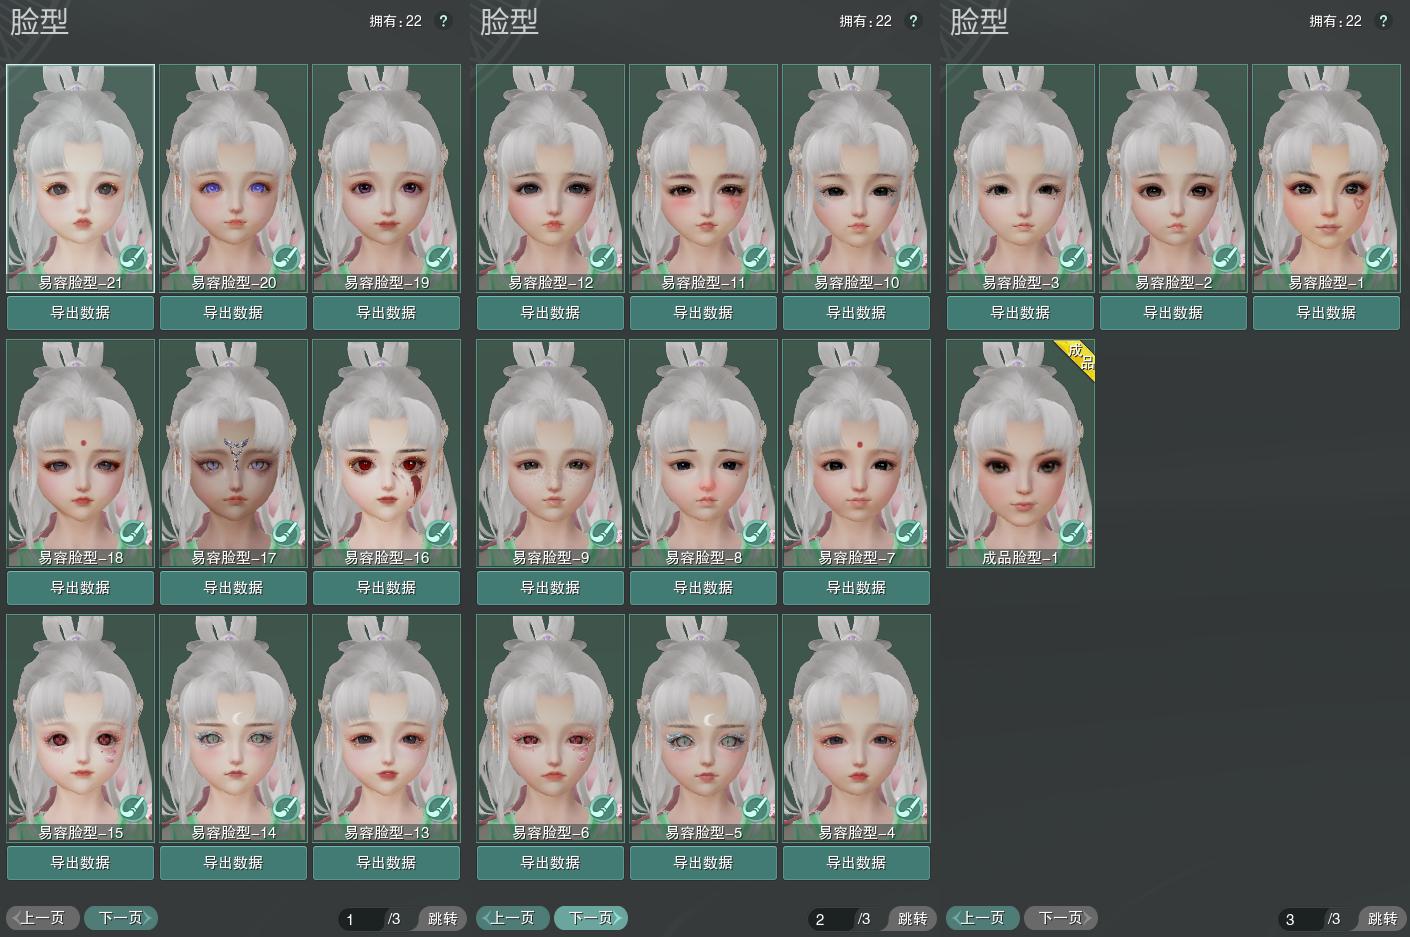
Task: Open brush edit icon on 易容脸型-18
Action: 132,533
